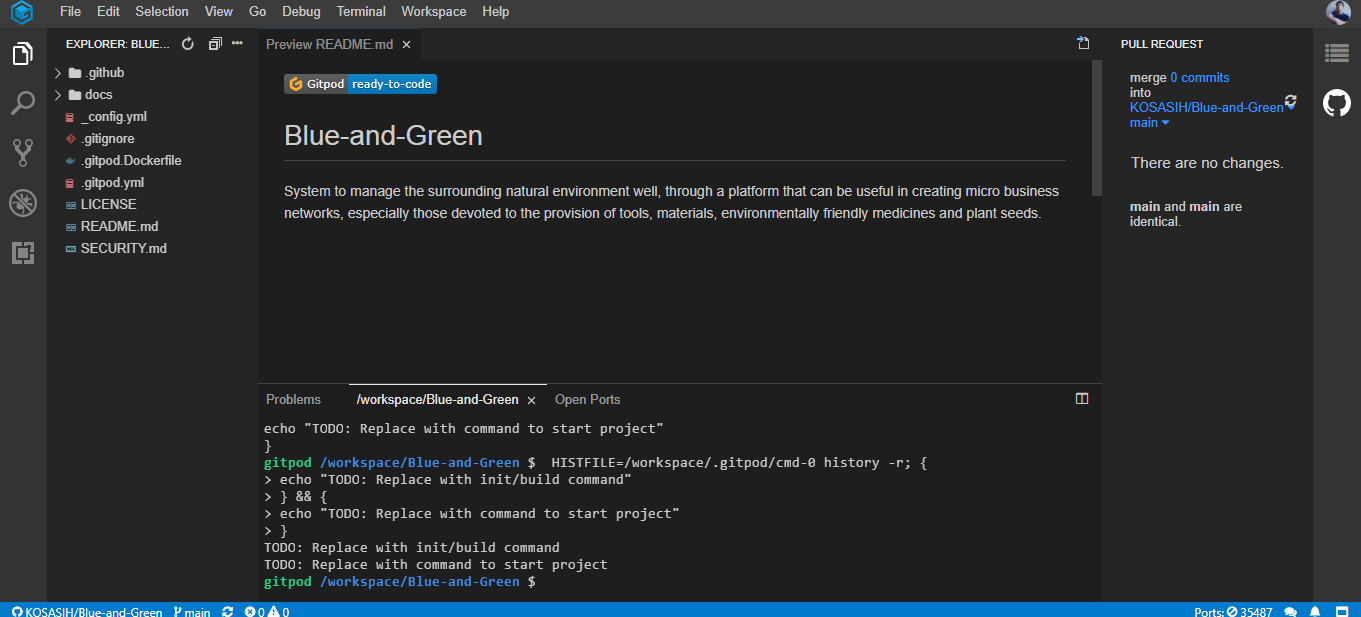The width and height of the screenshot is (1361, 617).
Task: Open the Search view in activity bar
Action: (x=23, y=103)
